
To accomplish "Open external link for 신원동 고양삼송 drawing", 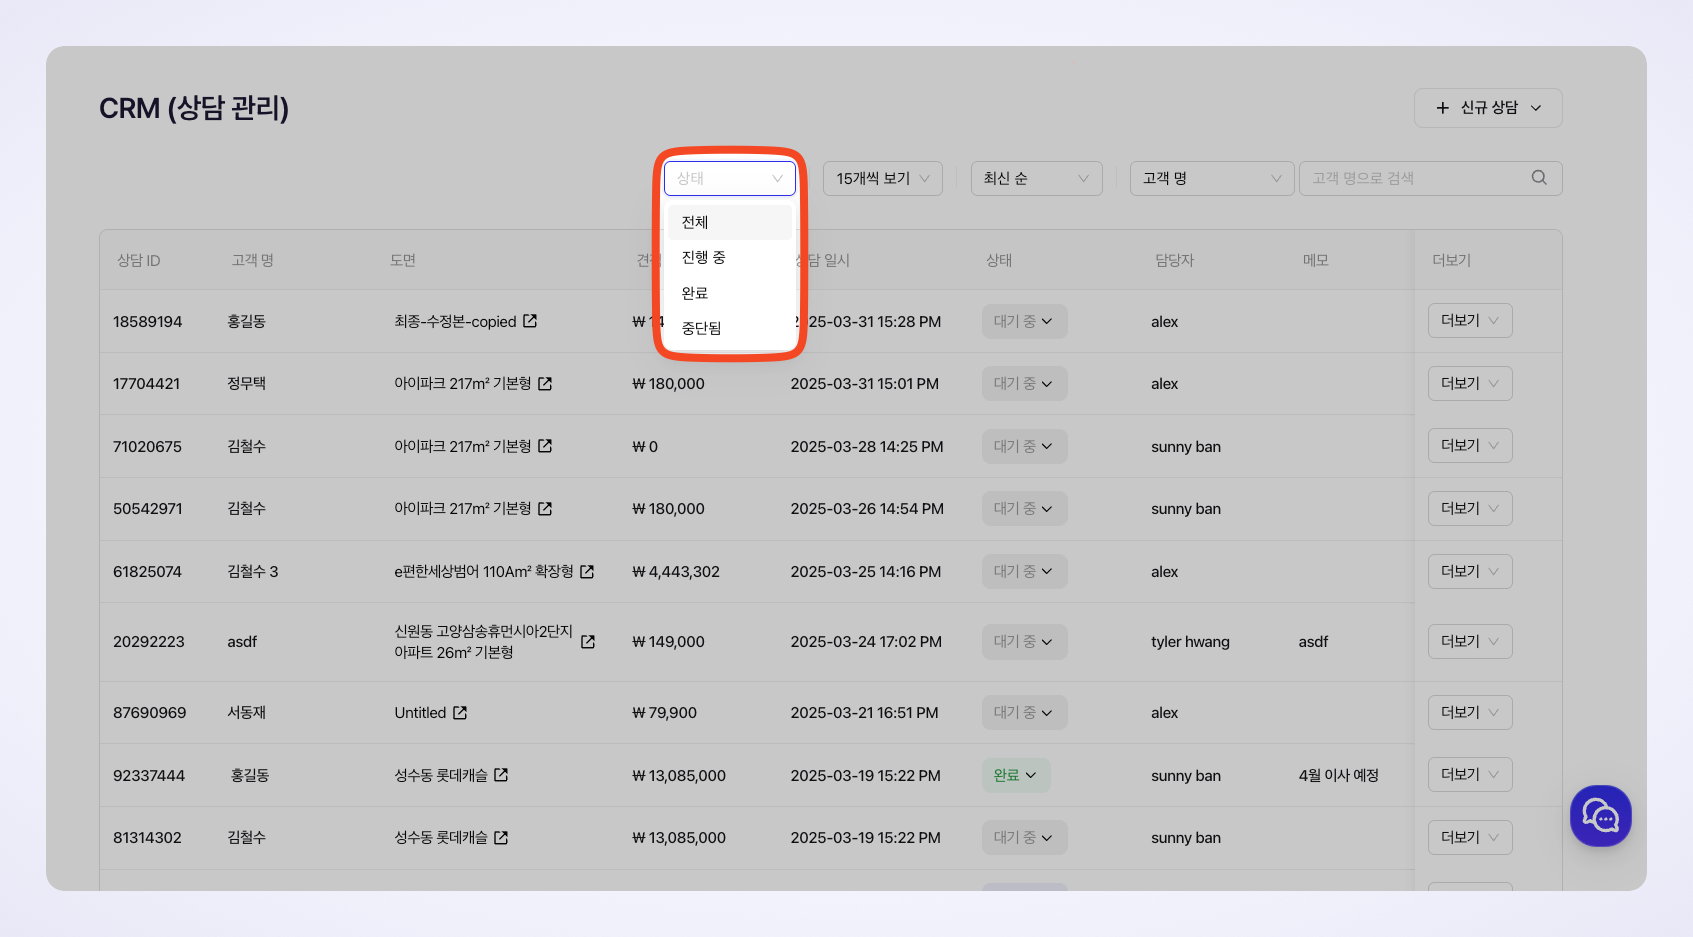I will [x=588, y=642].
